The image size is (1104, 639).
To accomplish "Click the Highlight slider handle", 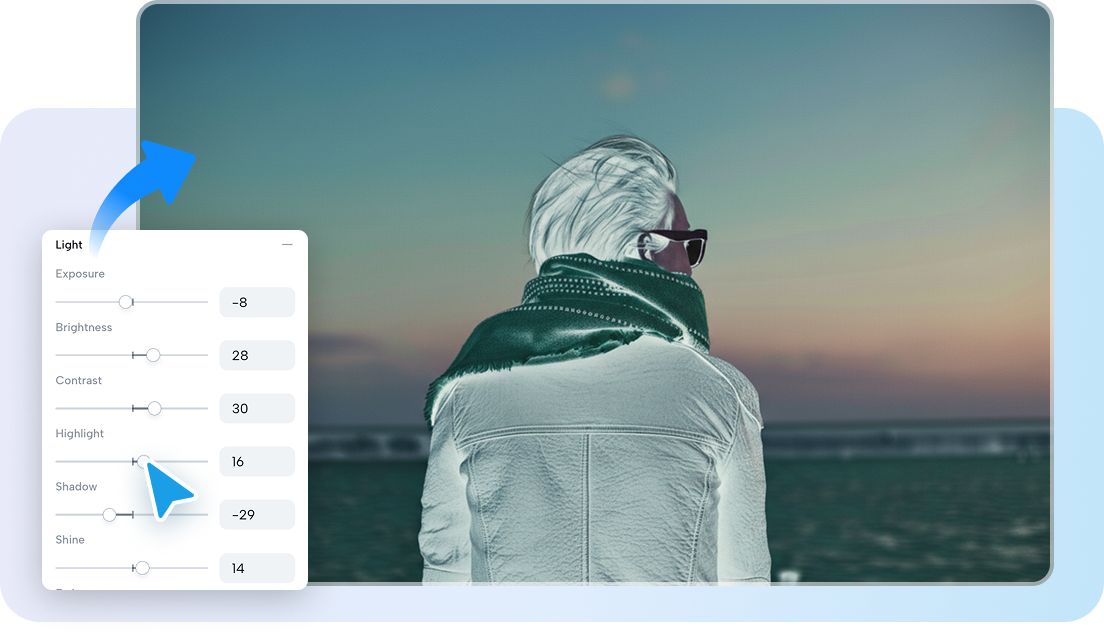I will pos(144,461).
